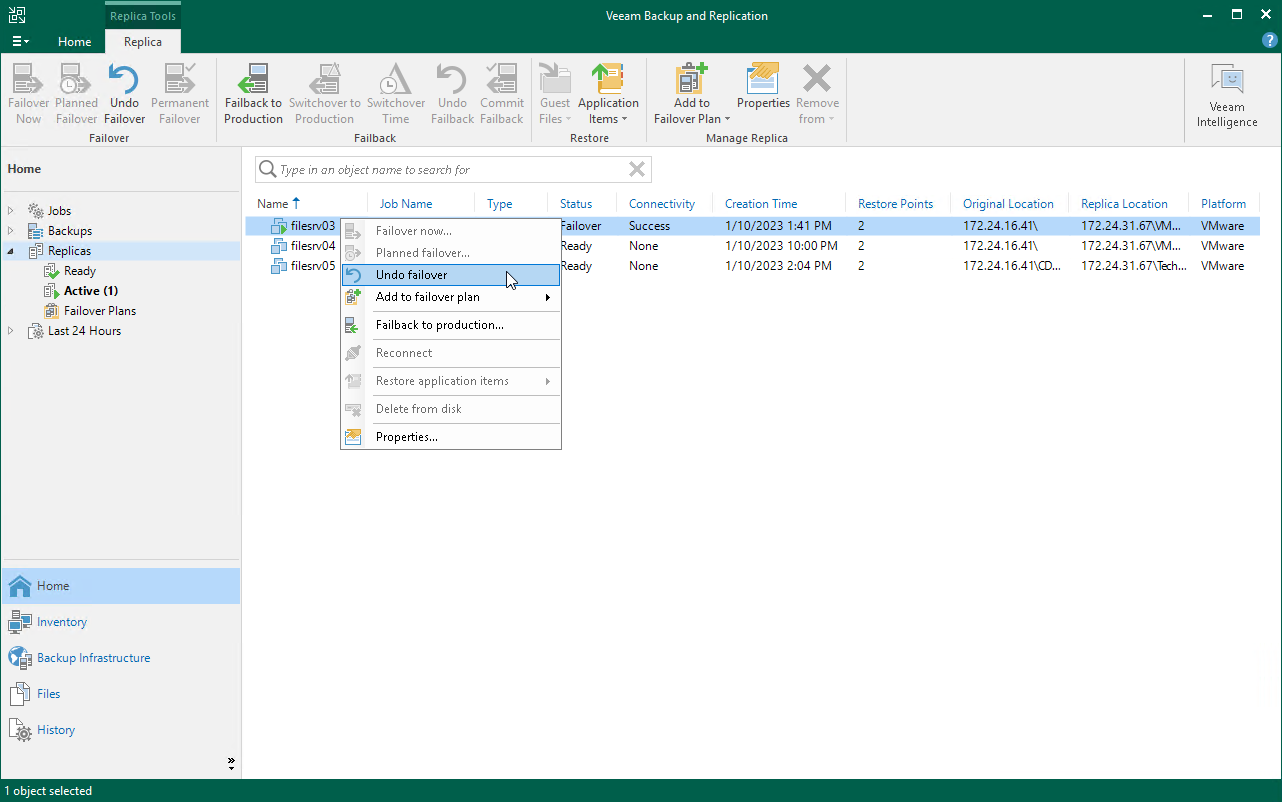Select the Active (1) replicas node
Viewport: 1282px width, 802px height.
91,291
